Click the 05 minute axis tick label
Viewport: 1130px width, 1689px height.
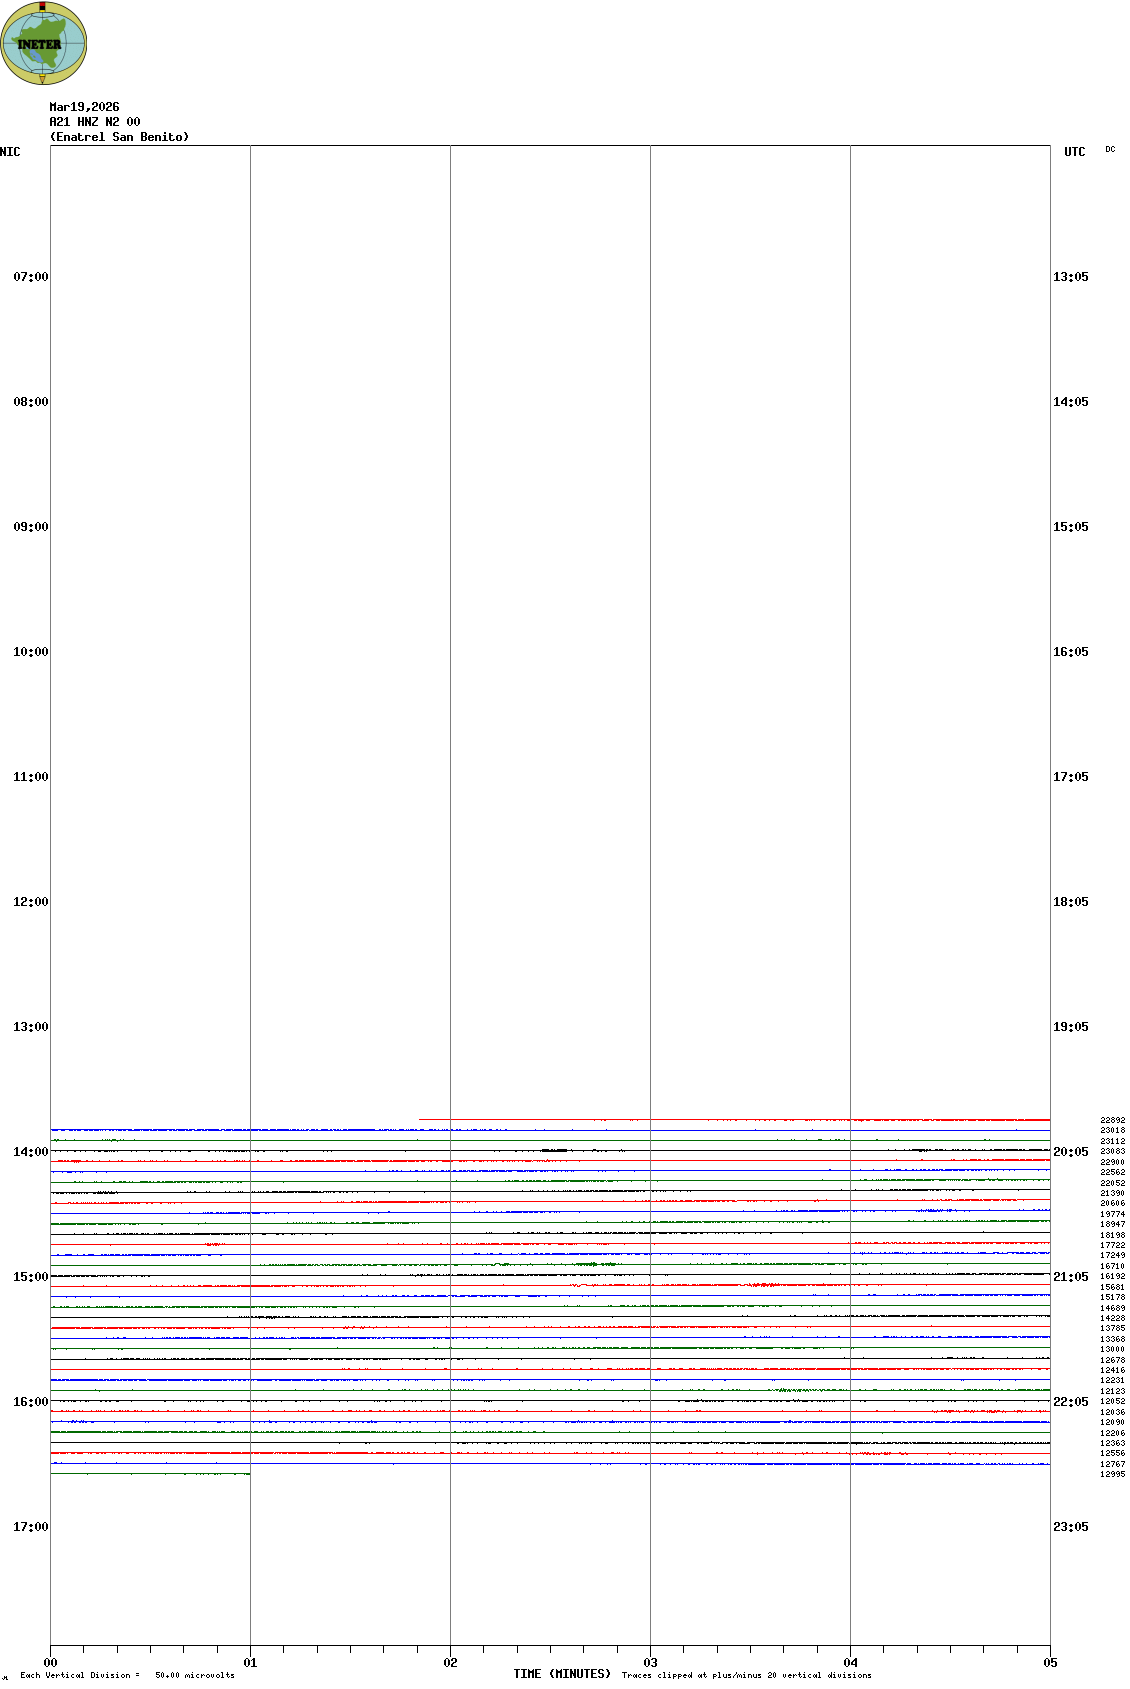(x=1050, y=1663)
